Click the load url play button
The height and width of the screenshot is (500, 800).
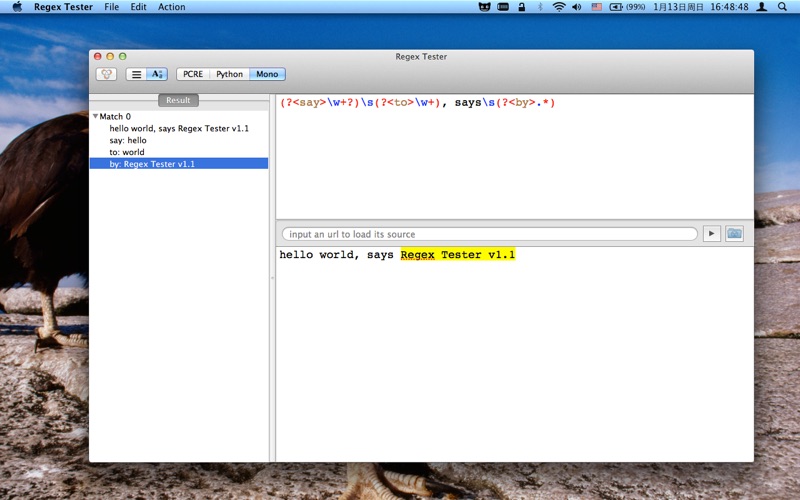[x=711, y=234]
